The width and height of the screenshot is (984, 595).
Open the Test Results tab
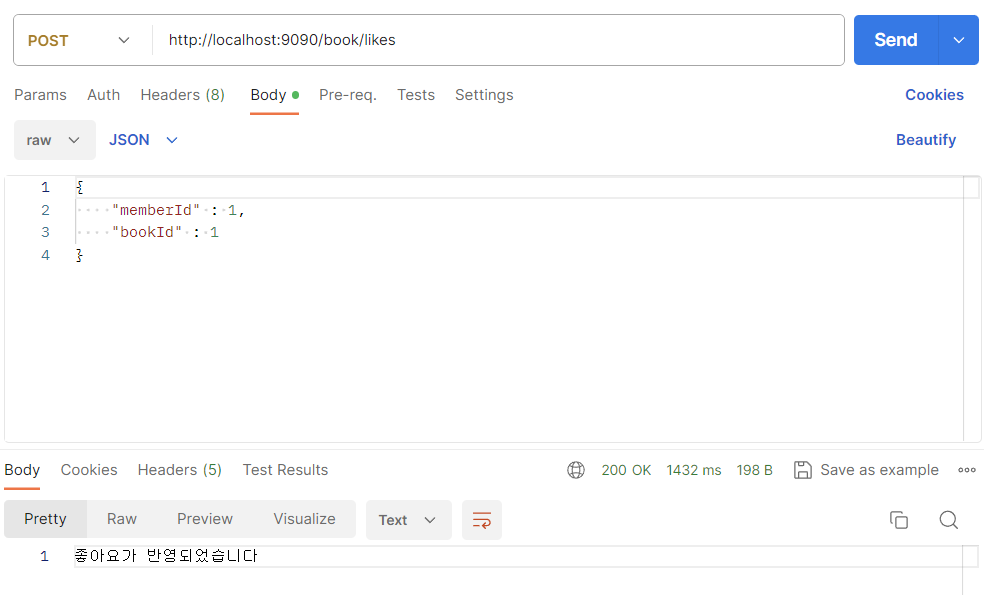pos(286,470)
